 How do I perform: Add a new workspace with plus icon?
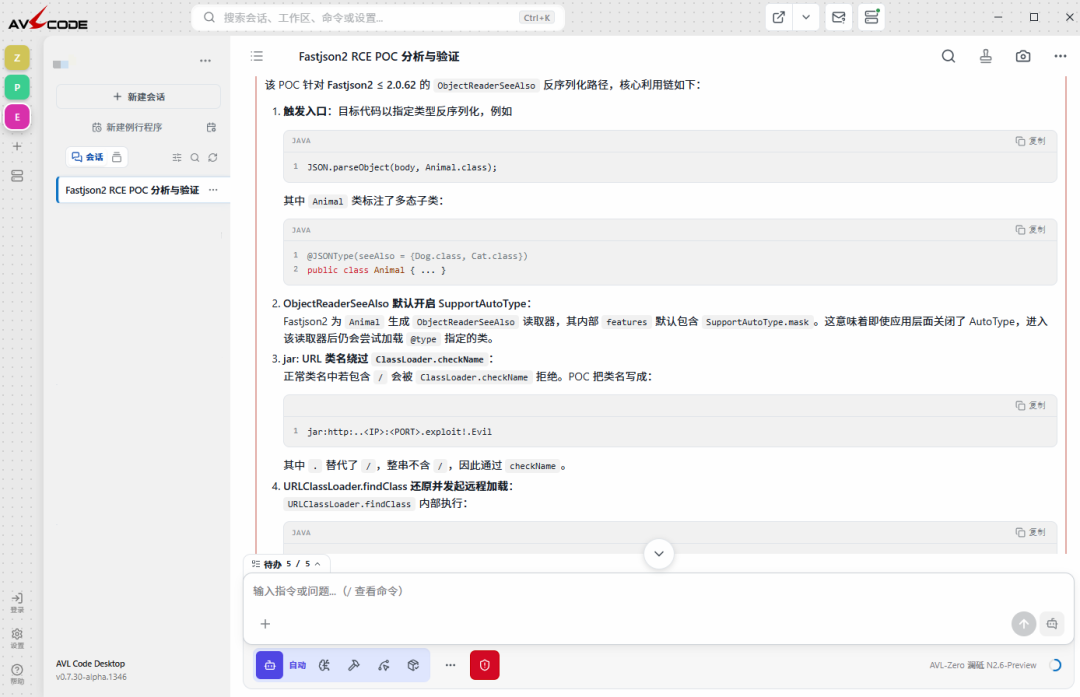pyautogui.click(x=17, y=146)
